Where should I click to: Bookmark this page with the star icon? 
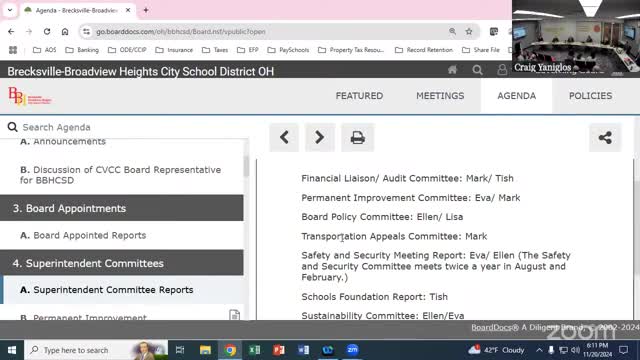[469, 31]
